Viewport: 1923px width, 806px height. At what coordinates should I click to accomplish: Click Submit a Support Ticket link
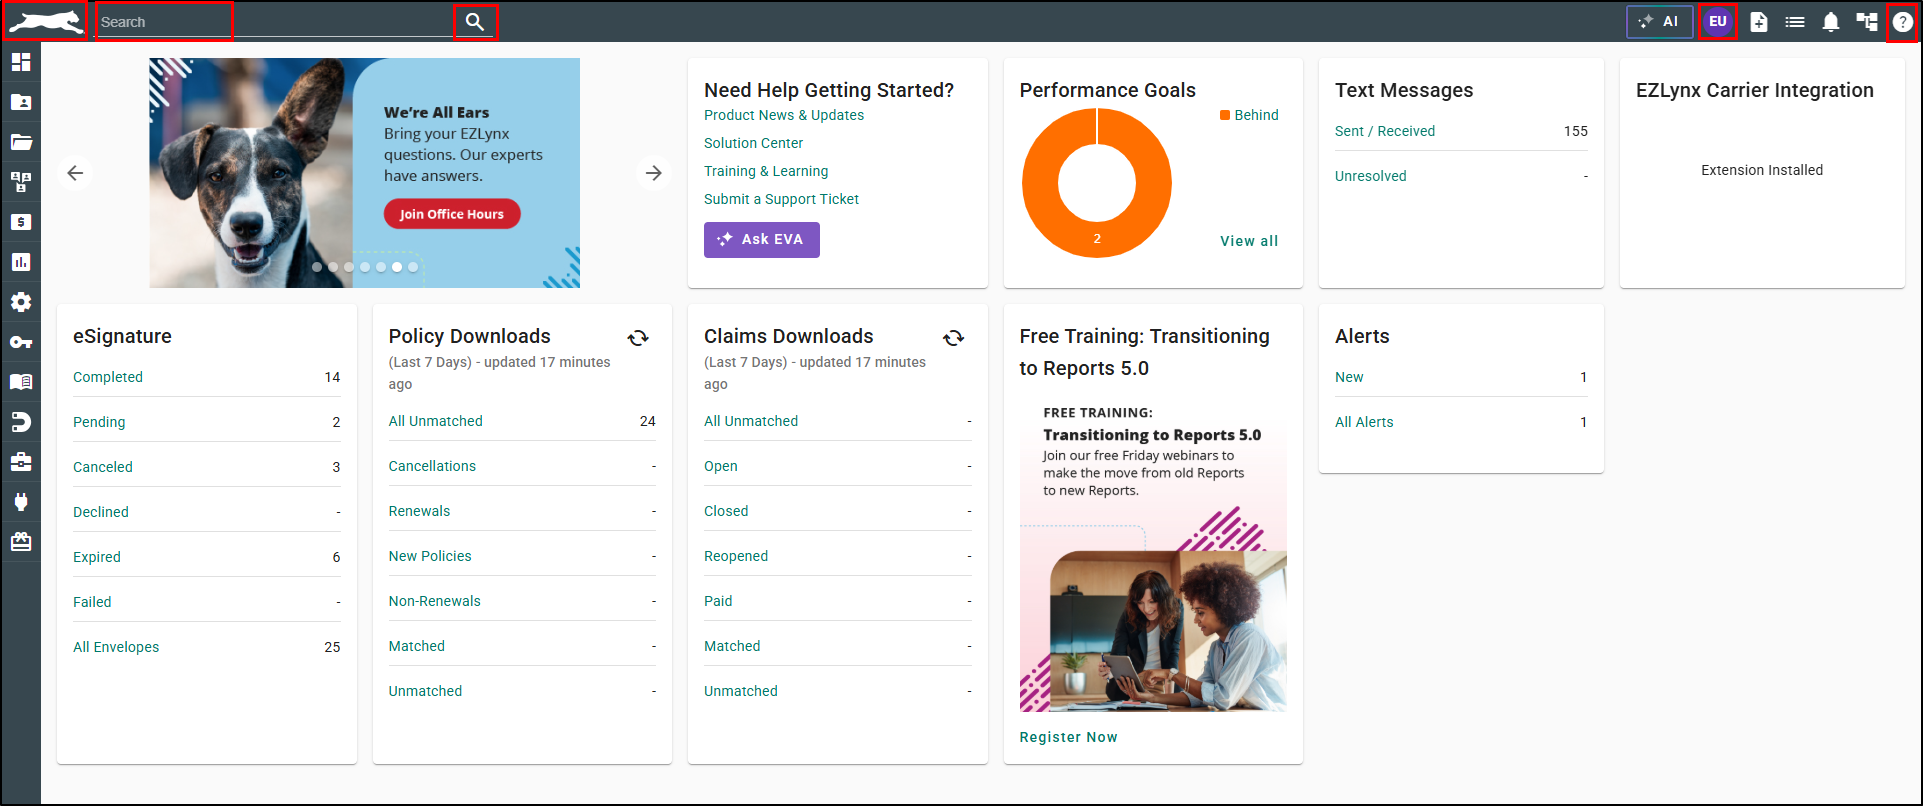(x=782, y=199)
